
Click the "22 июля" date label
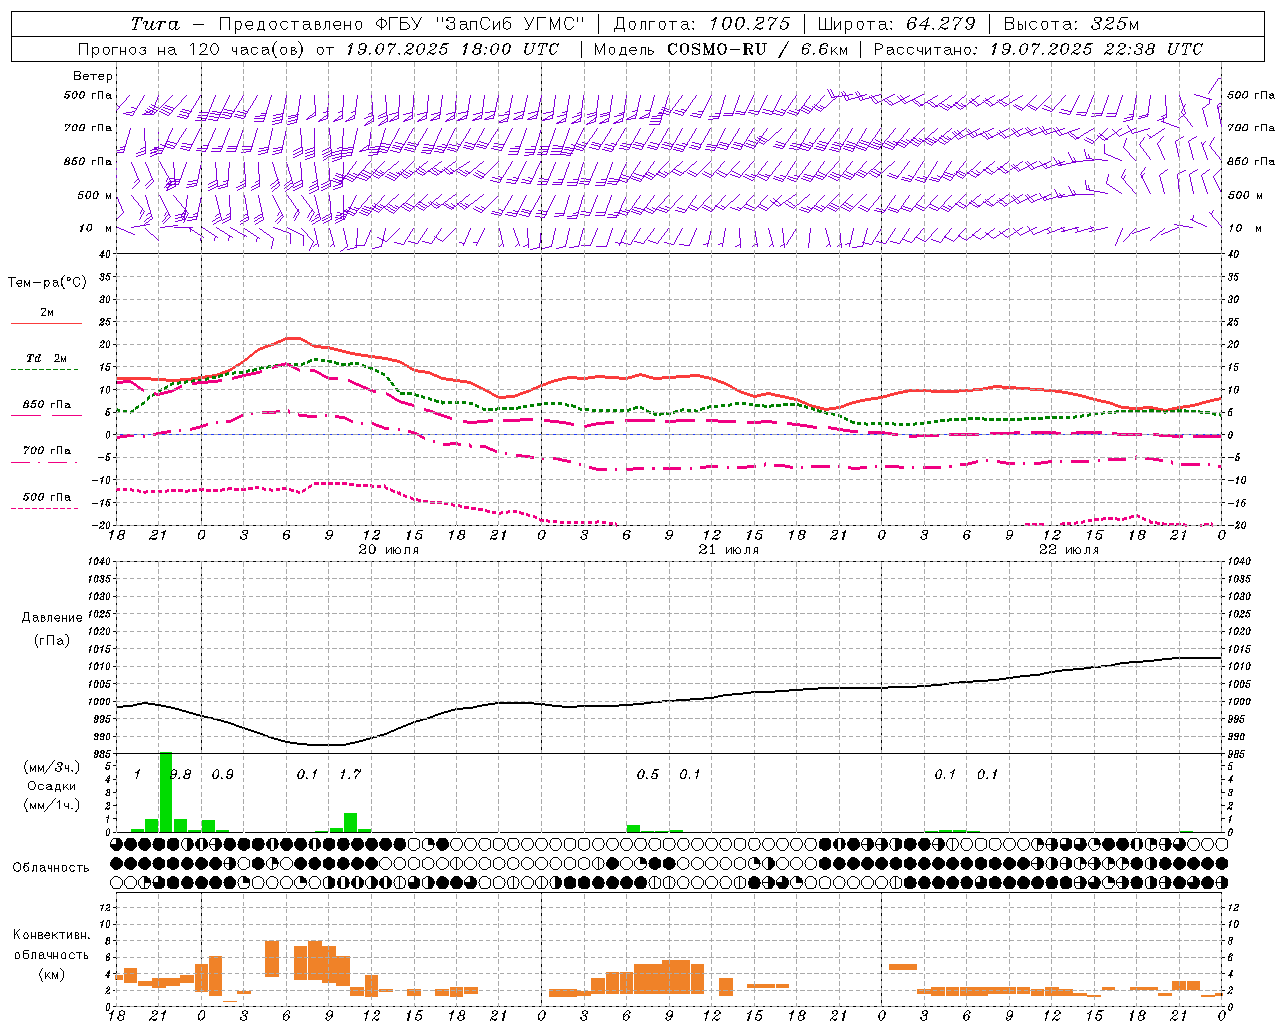point(1068,550)
